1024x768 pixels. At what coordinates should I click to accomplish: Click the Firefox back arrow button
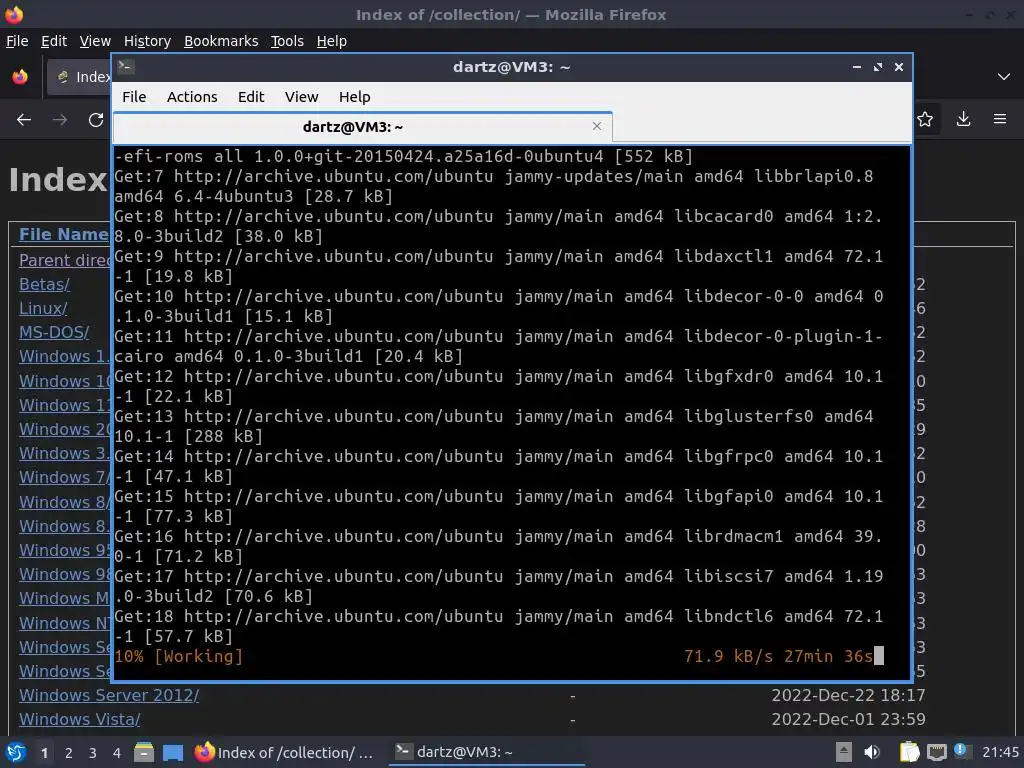[24, 120]
